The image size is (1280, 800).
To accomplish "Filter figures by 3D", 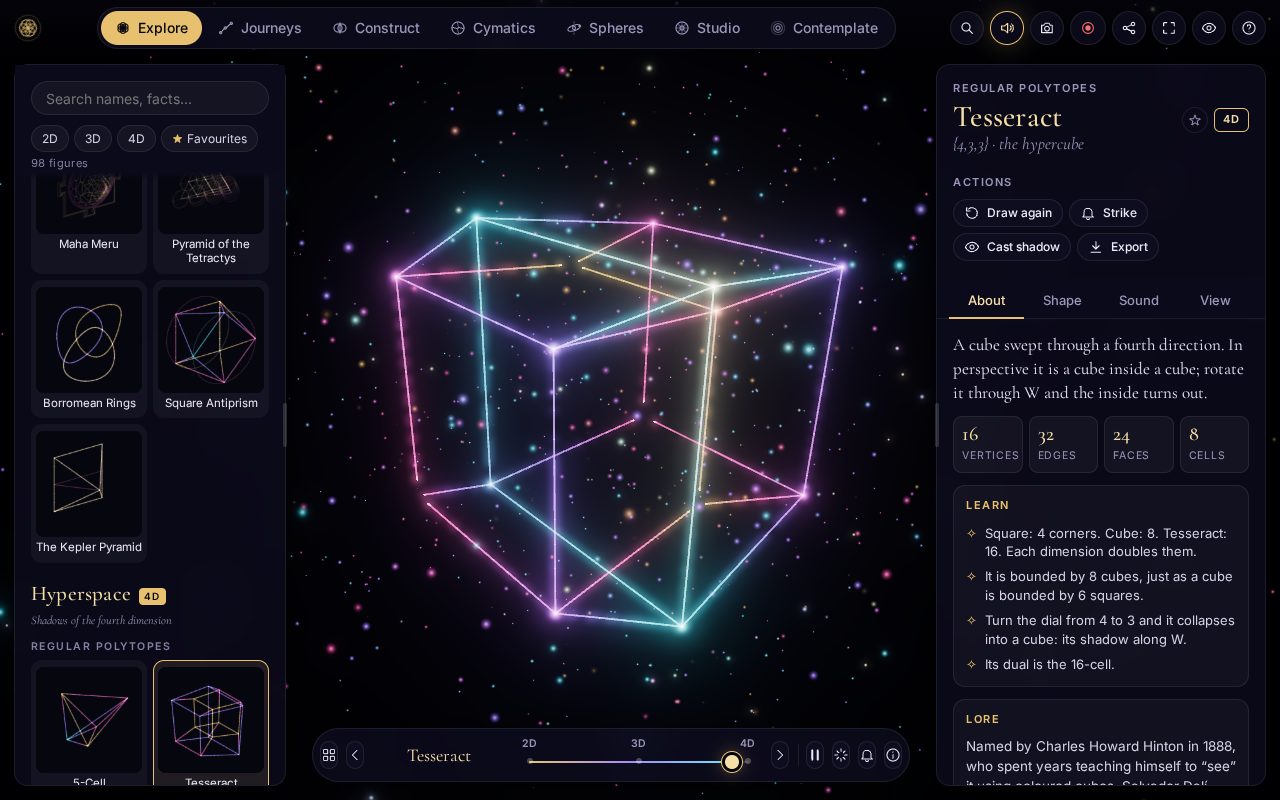I will [93, 139].
